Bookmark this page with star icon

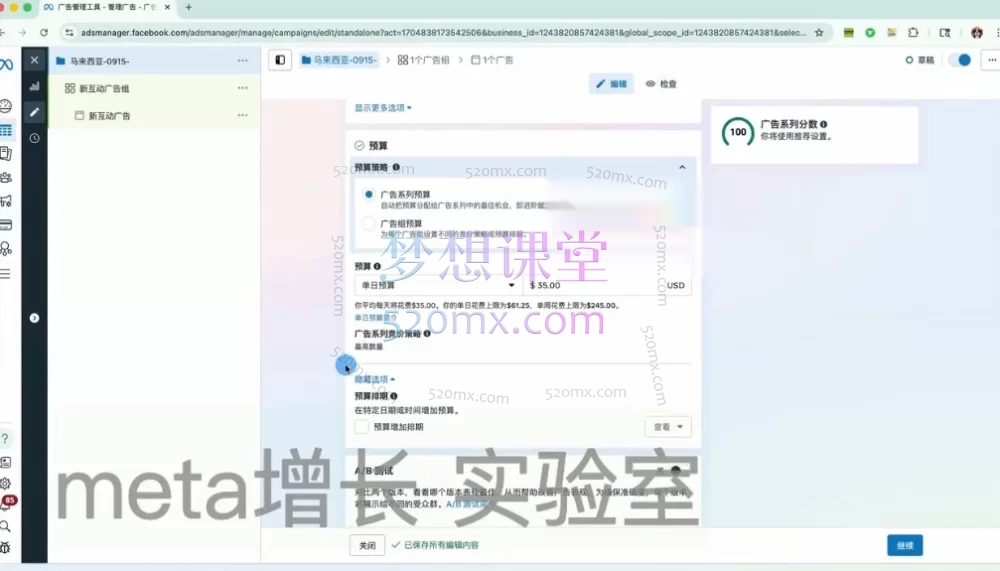[x=819, y=33]
